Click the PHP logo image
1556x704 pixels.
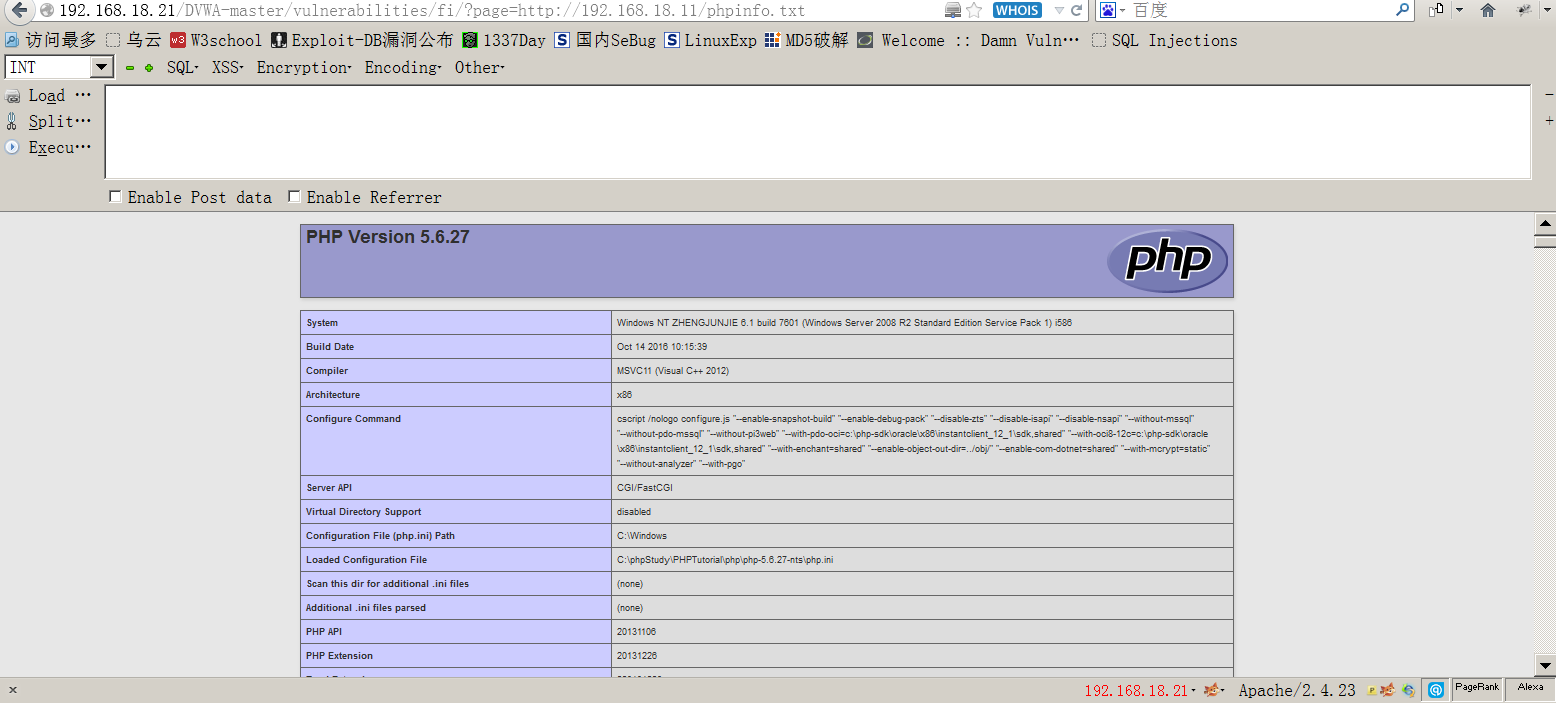pos(1167,261)
